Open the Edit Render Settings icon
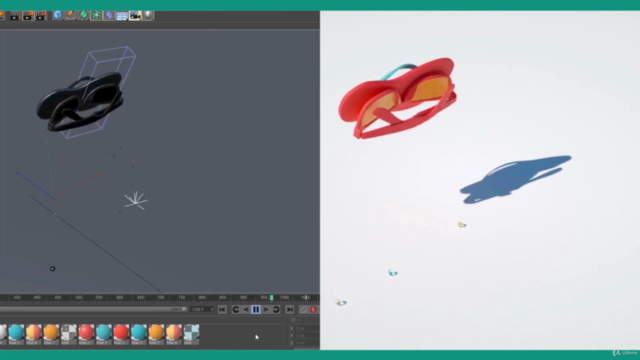This screenshot has height=360, width=640. pos(41,16)
